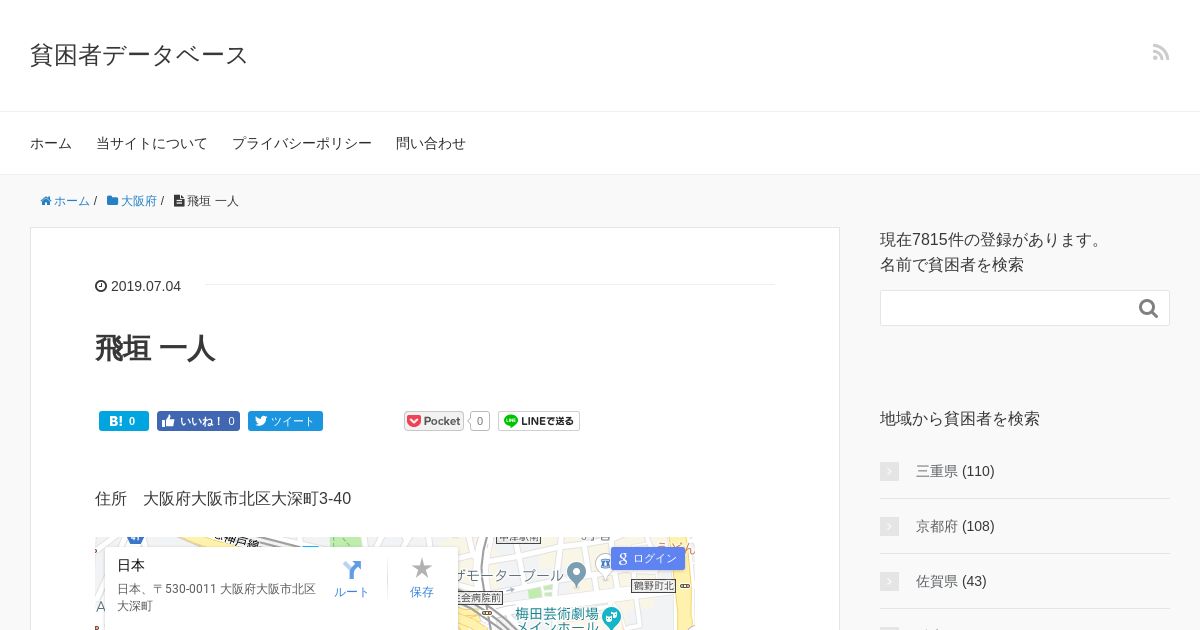Image resolution: width=1200 pixels, height=630 pixels.
Task: Click the search magnifier icon
Action: 1148,309
